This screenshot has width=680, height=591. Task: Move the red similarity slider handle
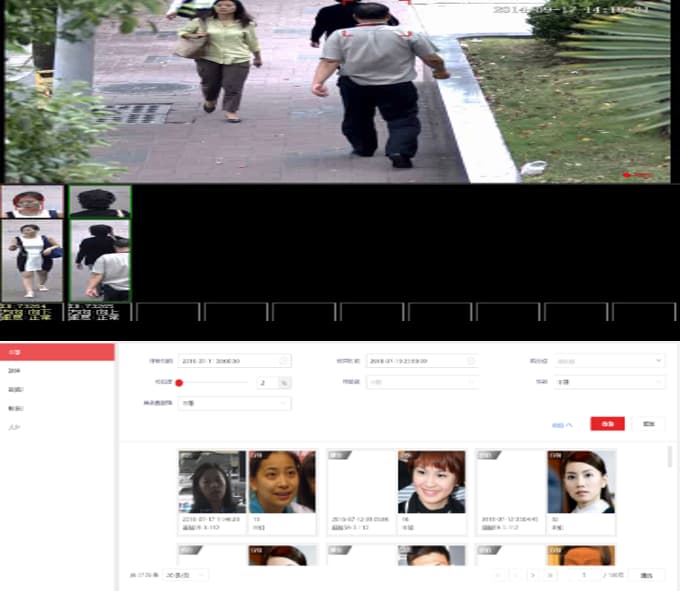179,382
